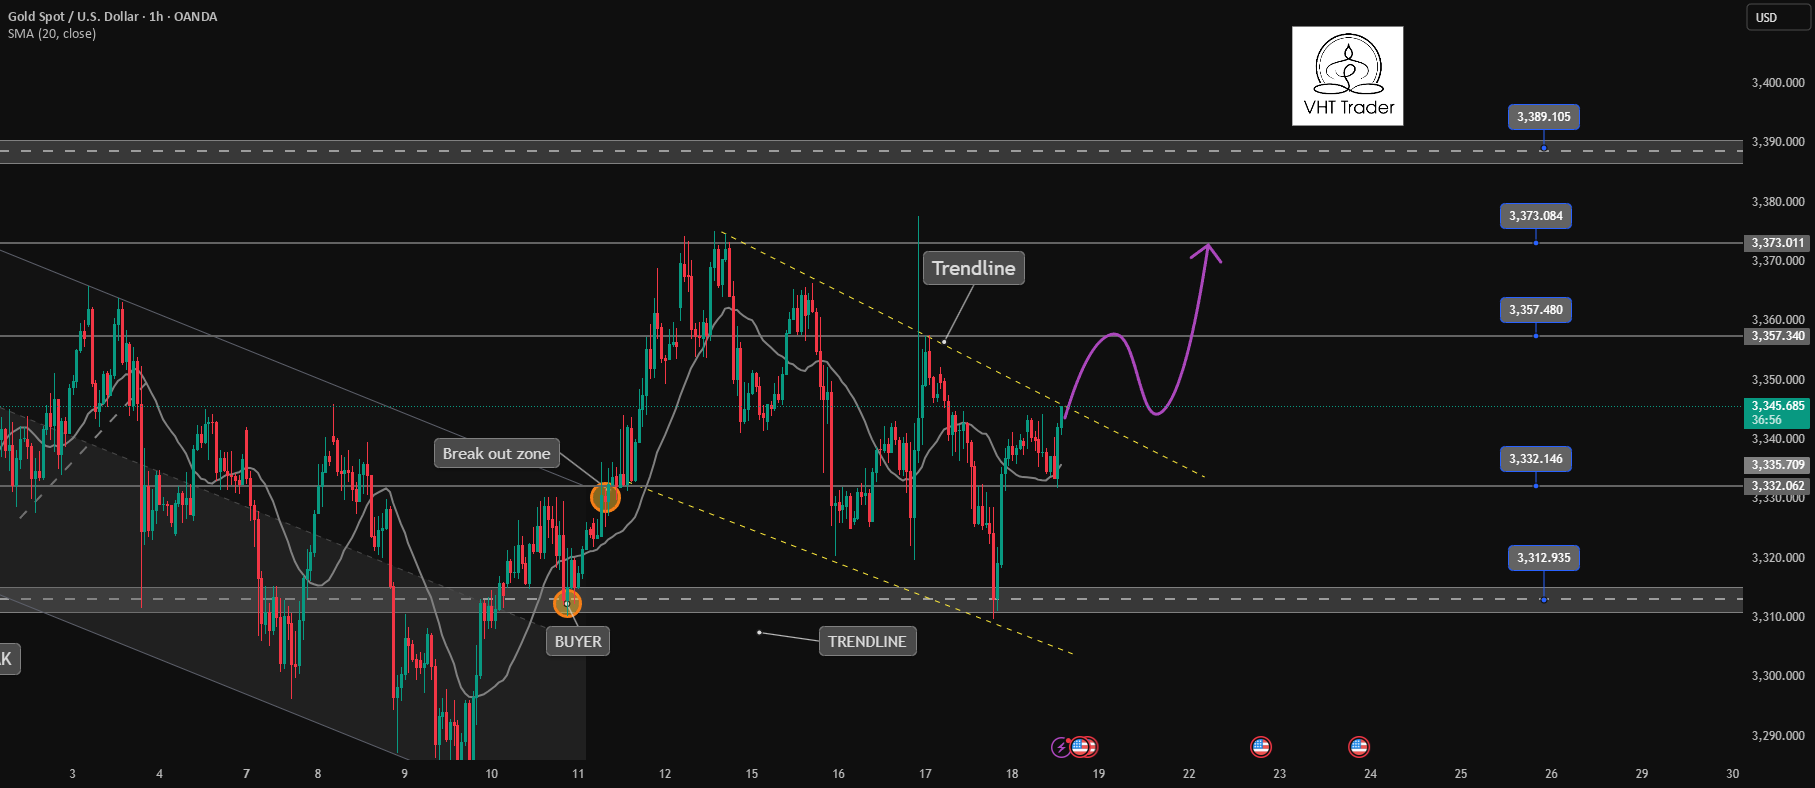Select orange circle at Break out zone
The image size is (1815, 788).
(x=605, y=497)
